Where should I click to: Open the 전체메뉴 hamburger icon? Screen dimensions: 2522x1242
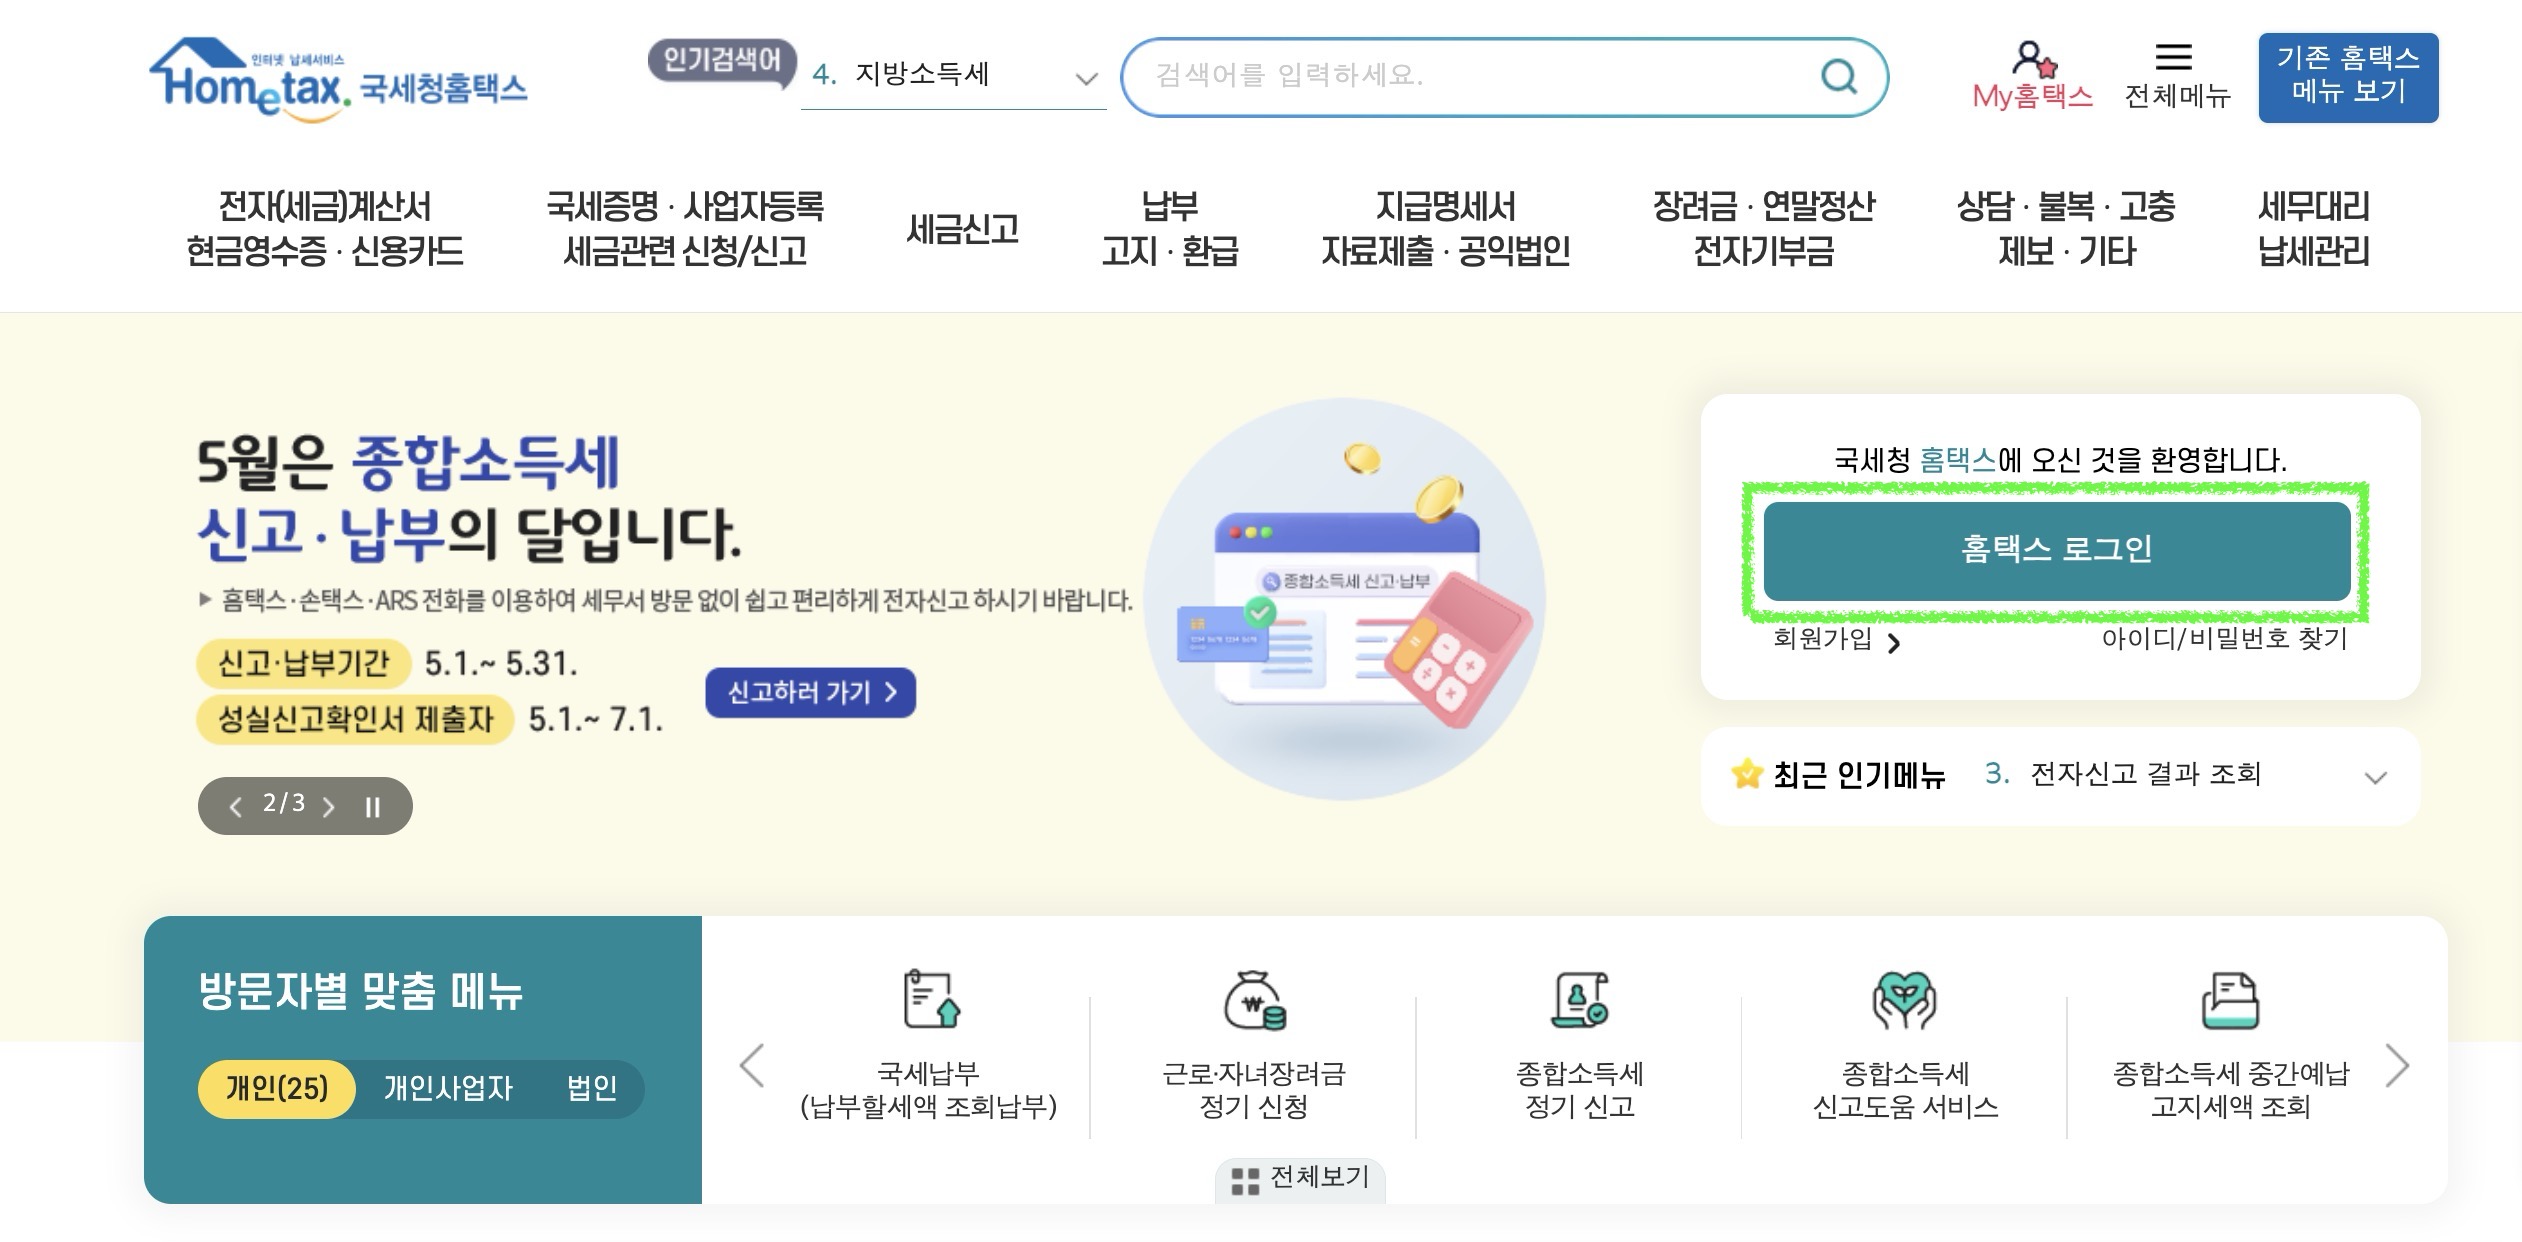click(x=2173, y=57)
